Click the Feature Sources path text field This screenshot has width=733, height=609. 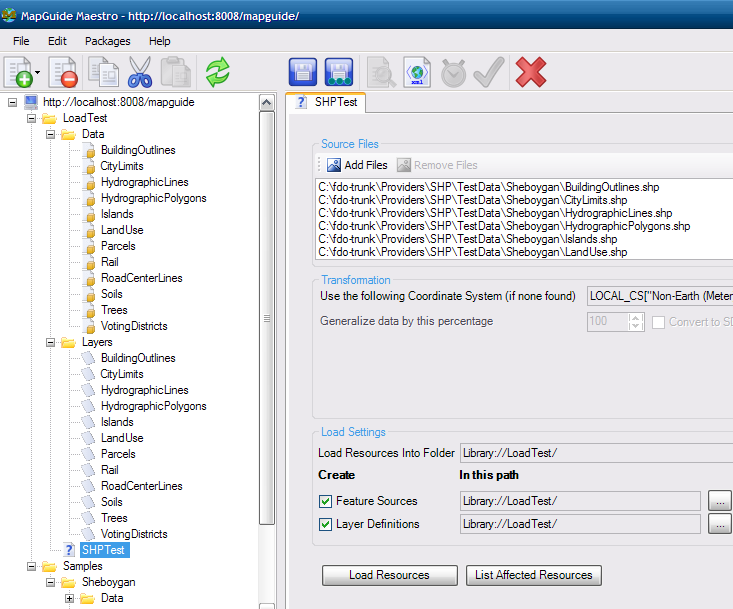coord(580,501)
